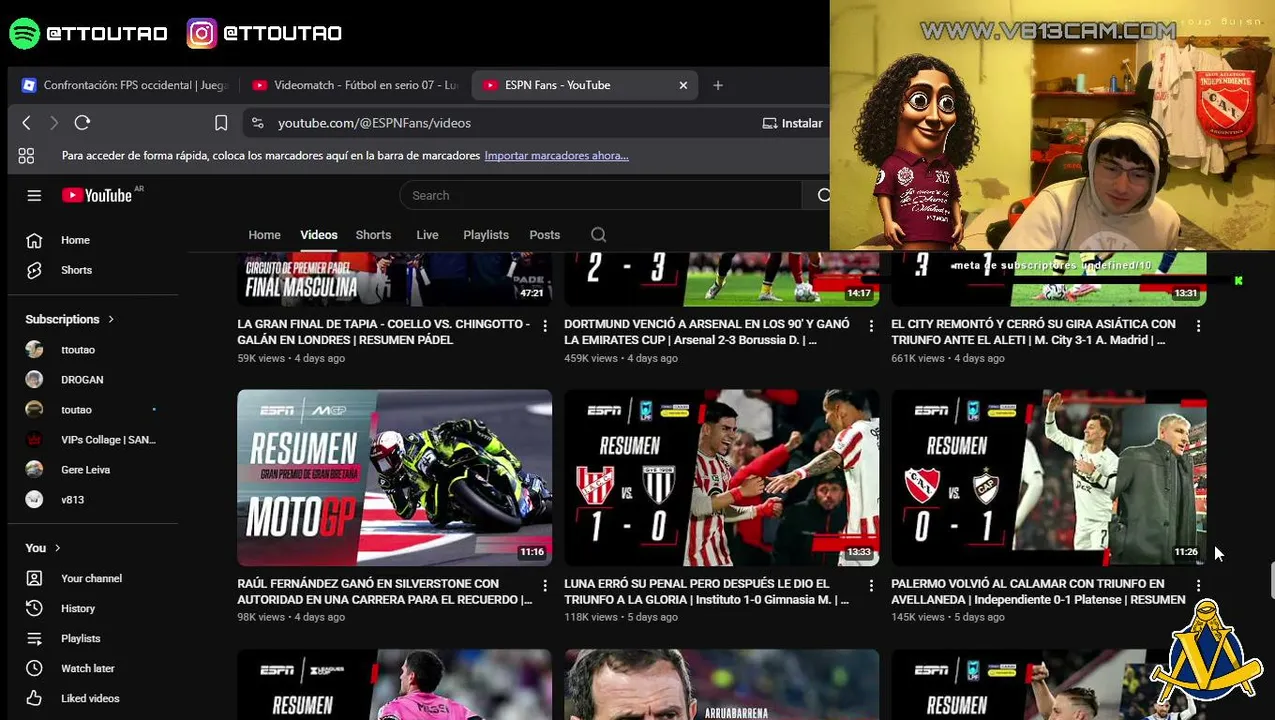Open La gran final de Tapia title

click(x=384, y=332)
